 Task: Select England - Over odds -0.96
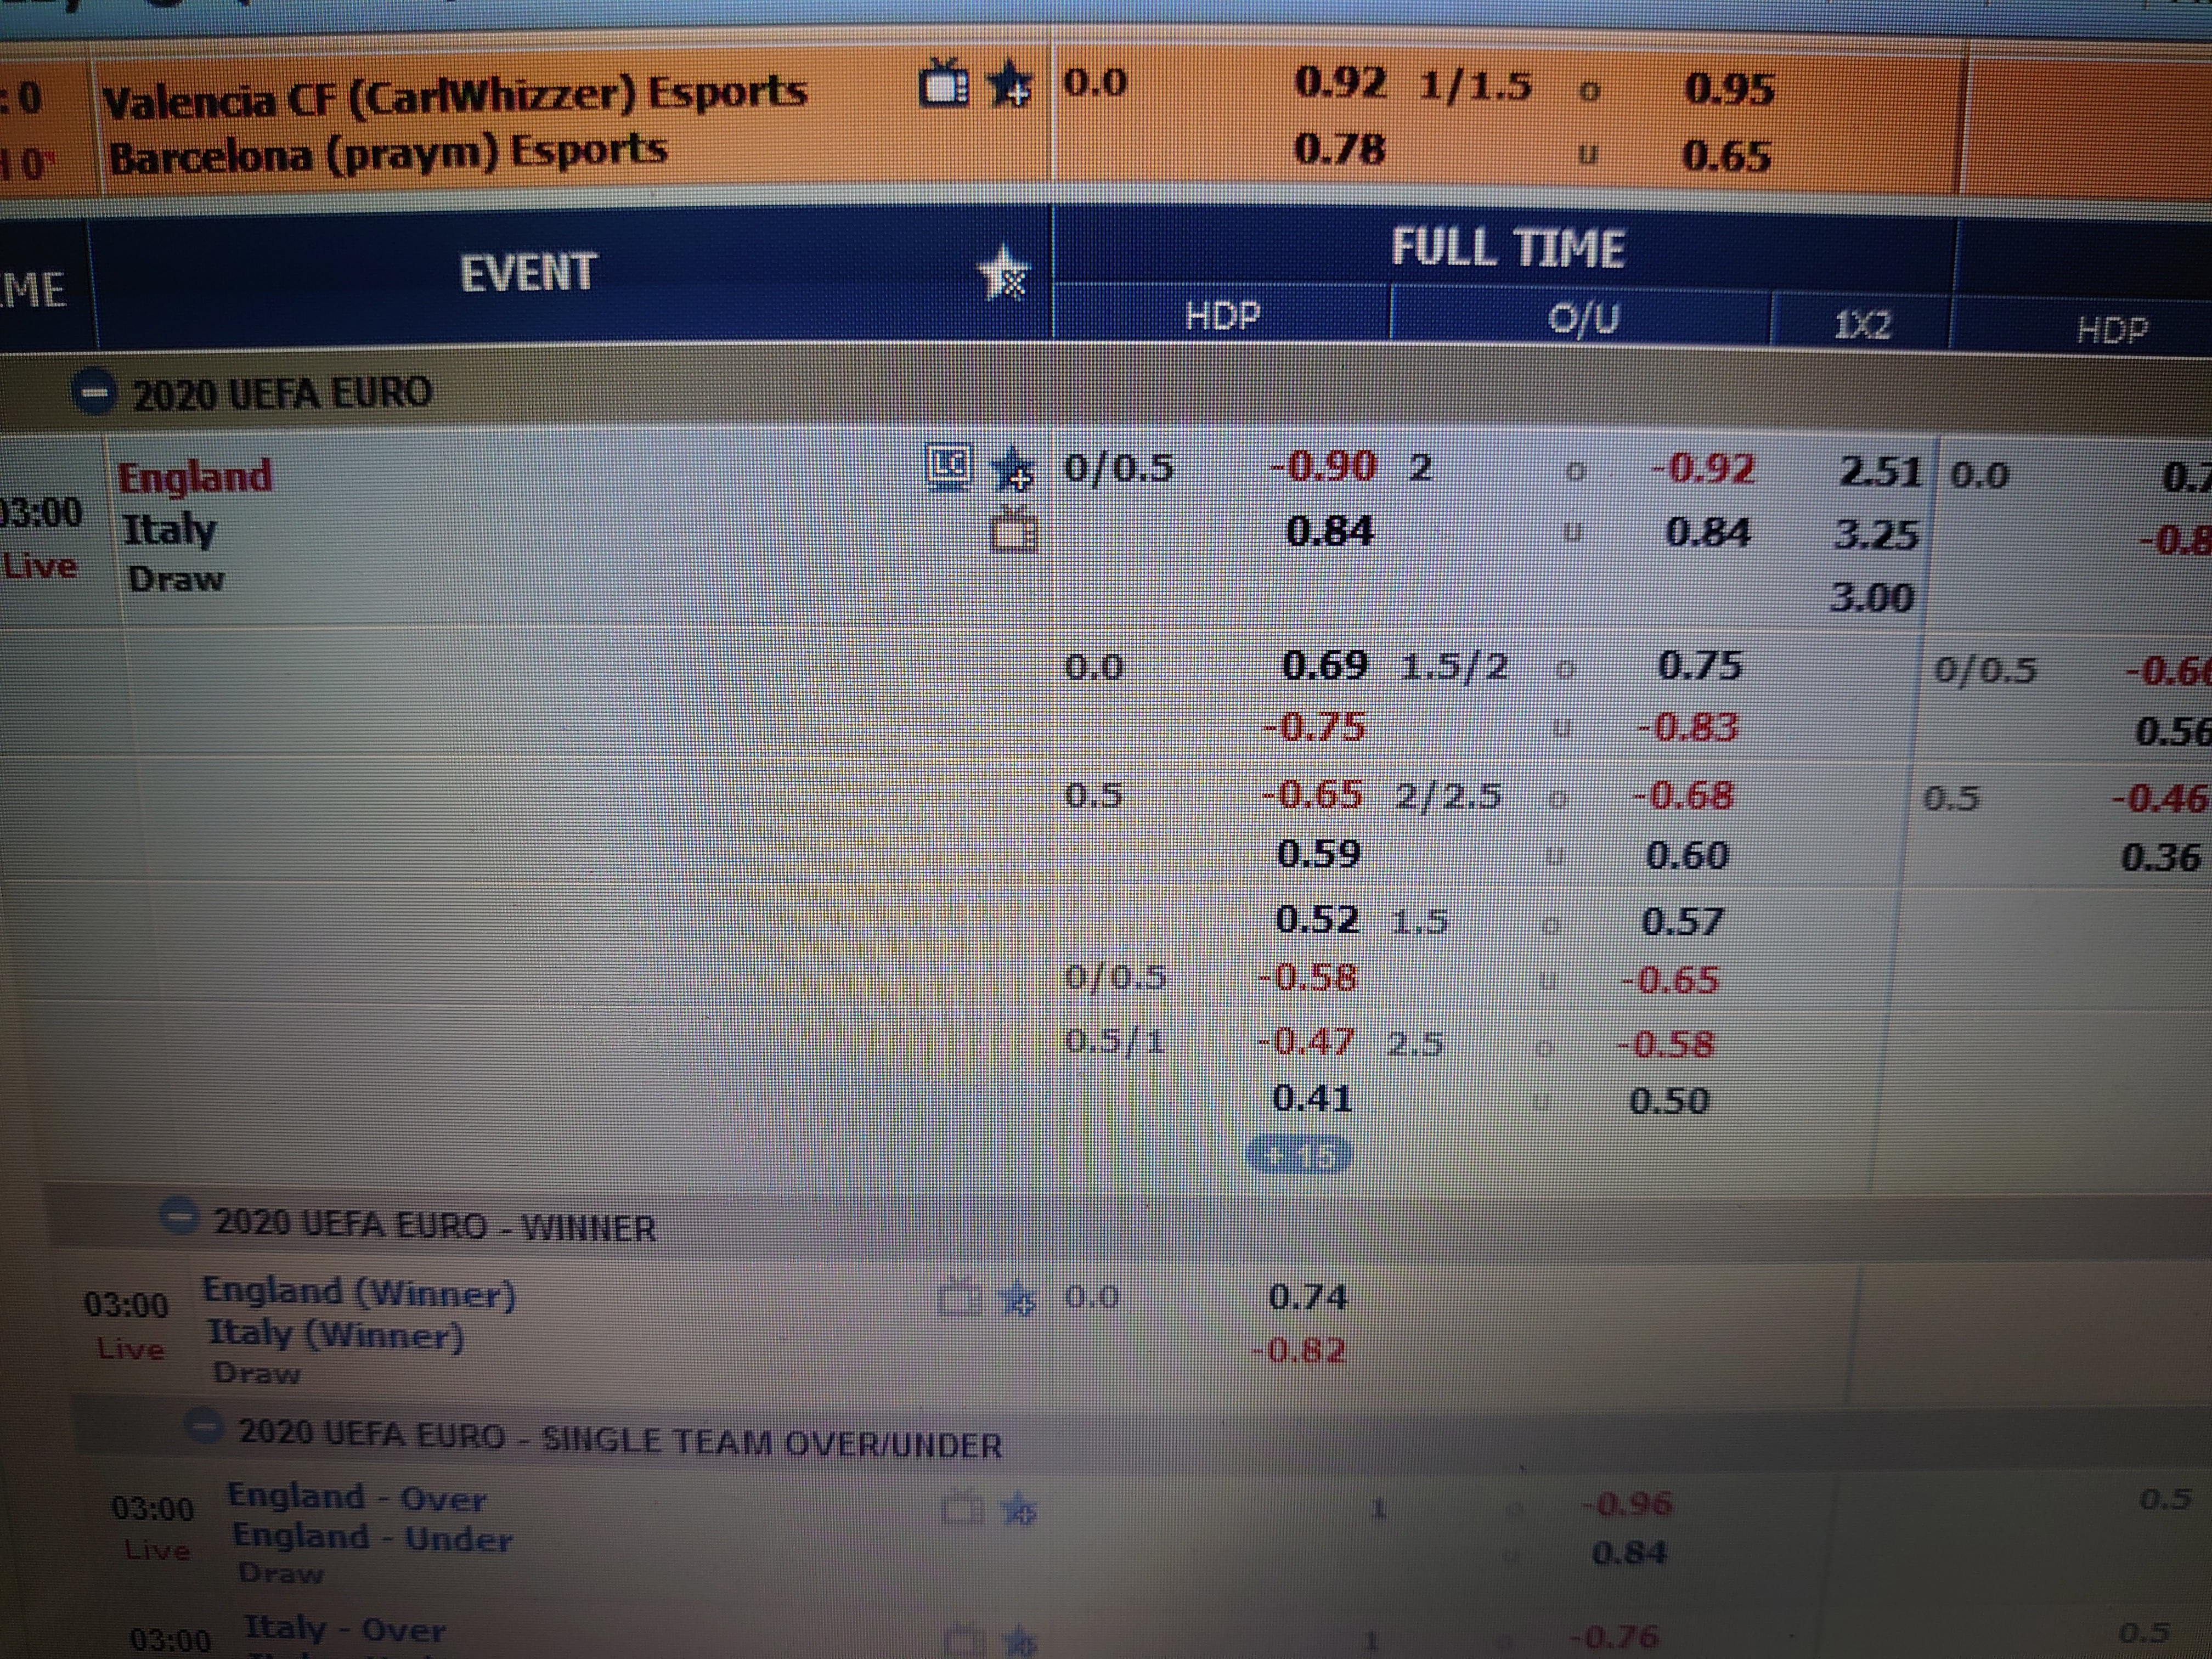point(1626,1503)
